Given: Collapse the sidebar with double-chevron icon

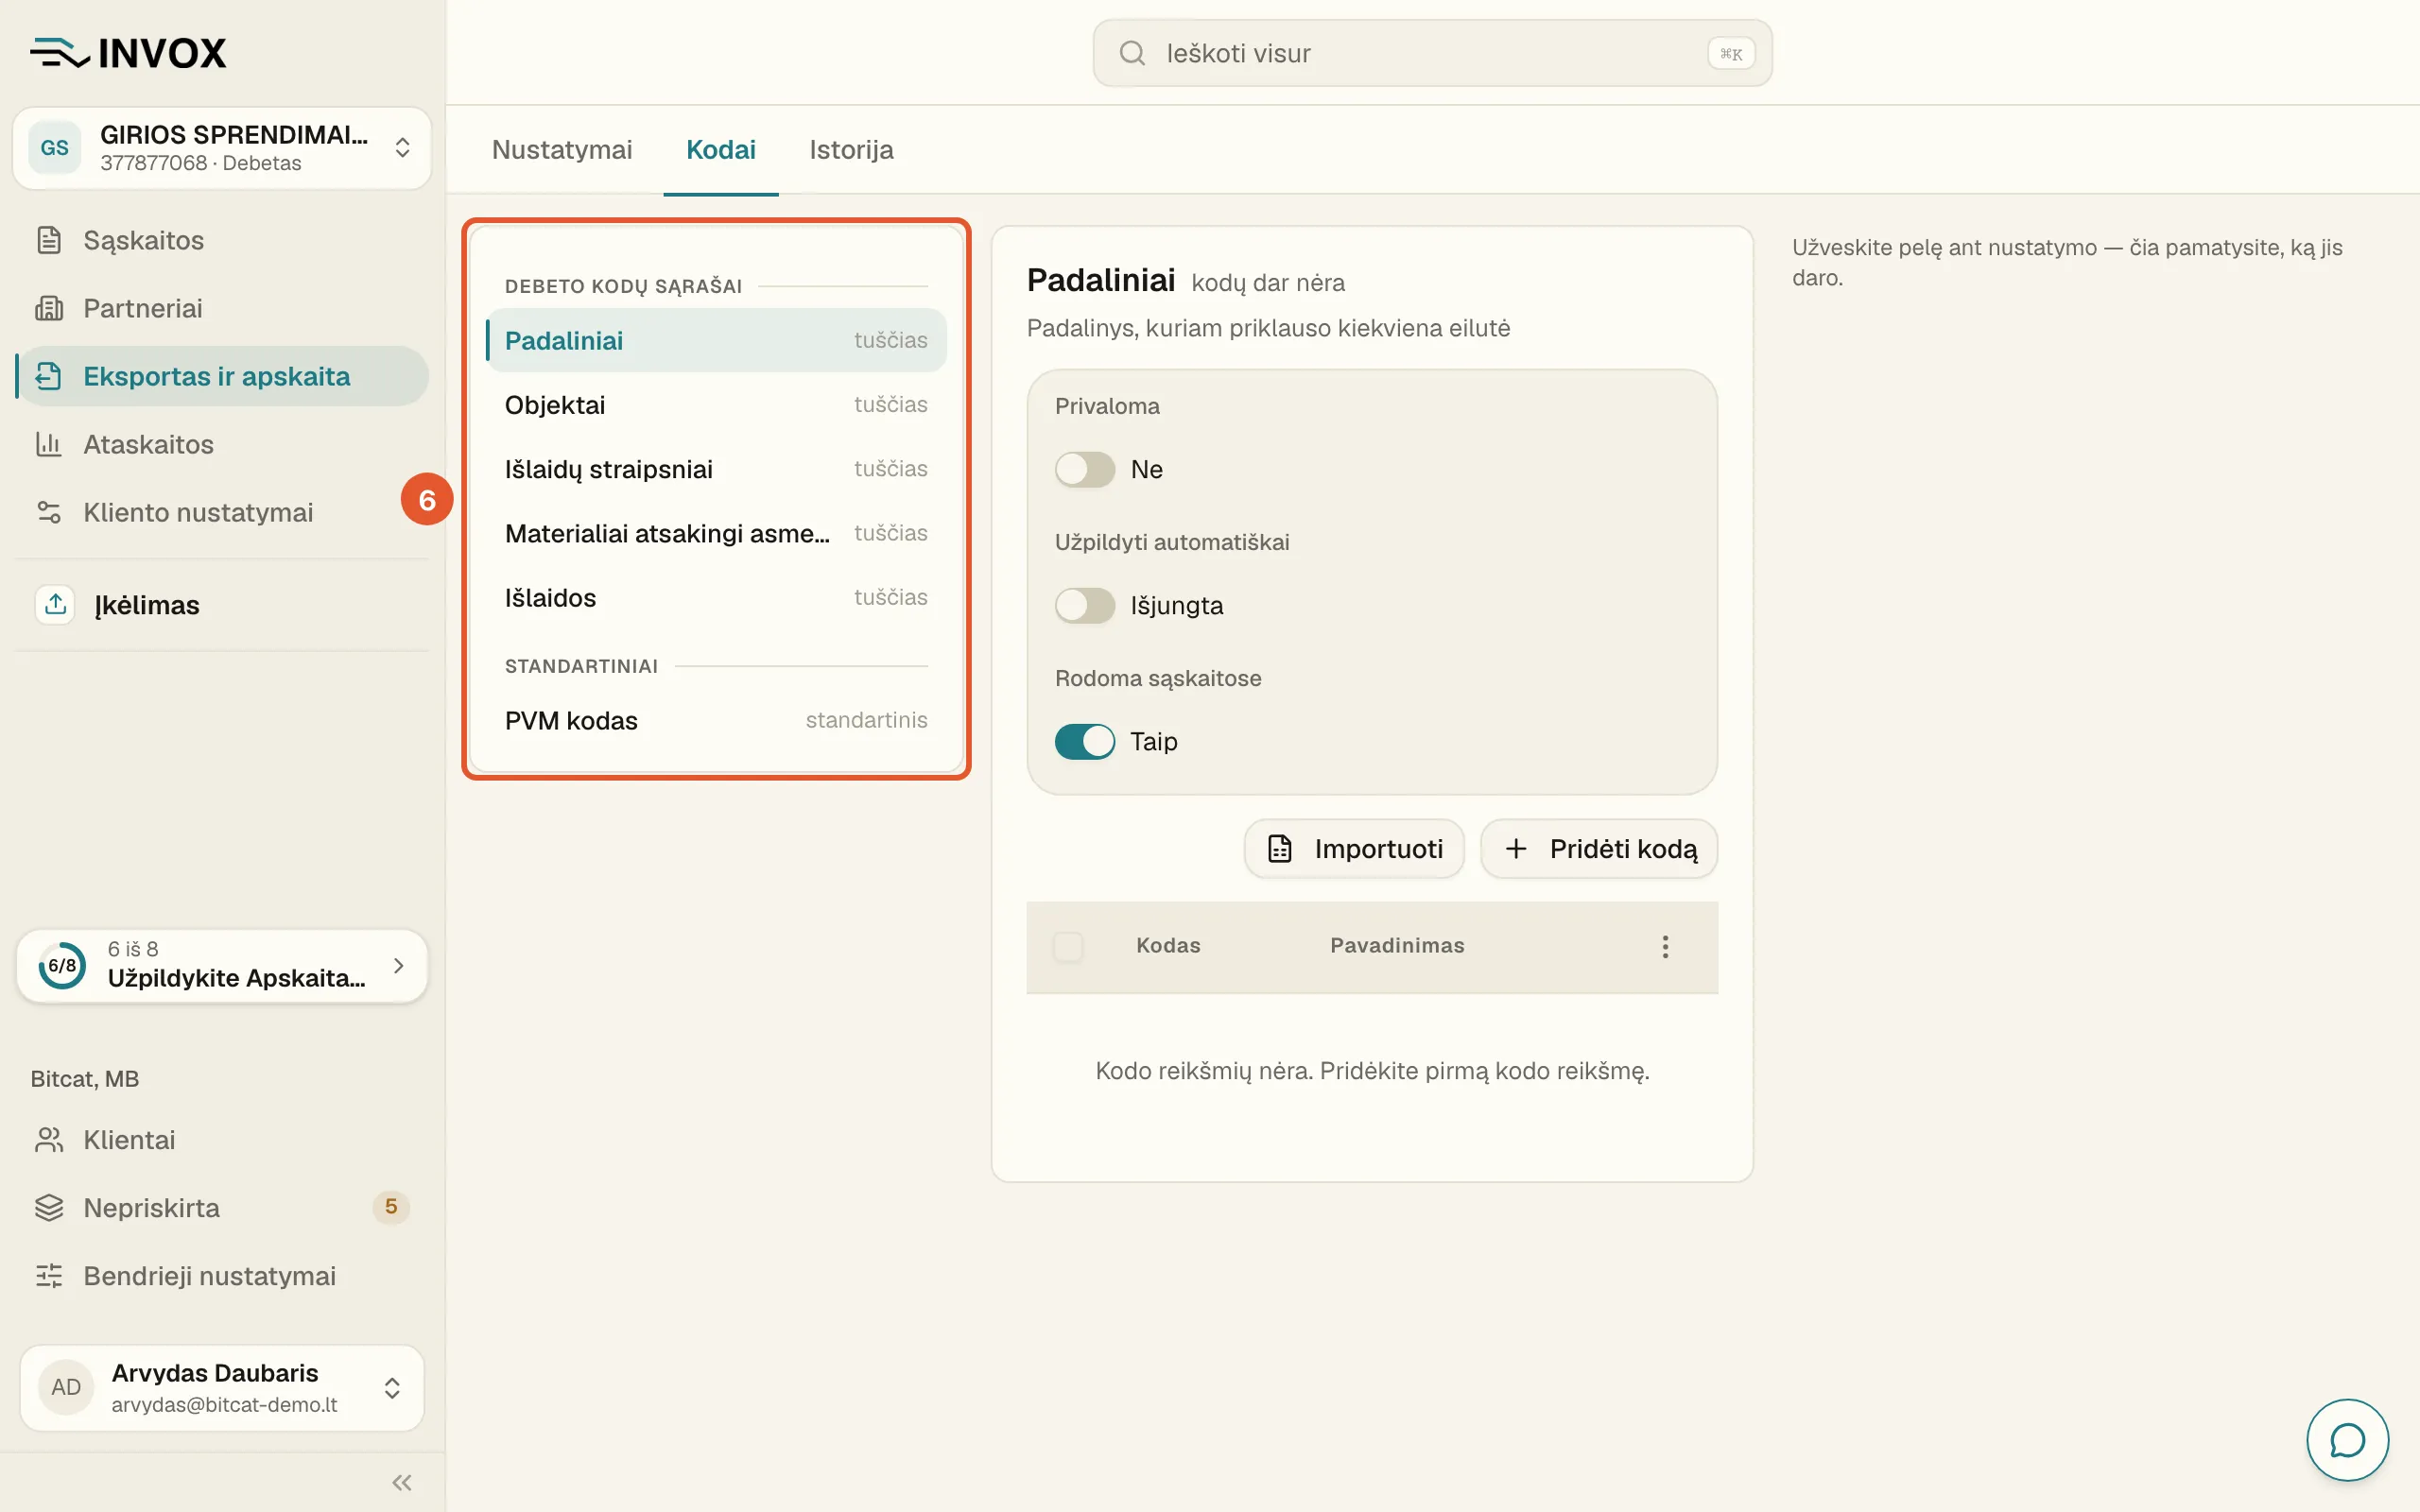Looking at the screenshot, I should pyautogui.click(x=402, y=1482).
